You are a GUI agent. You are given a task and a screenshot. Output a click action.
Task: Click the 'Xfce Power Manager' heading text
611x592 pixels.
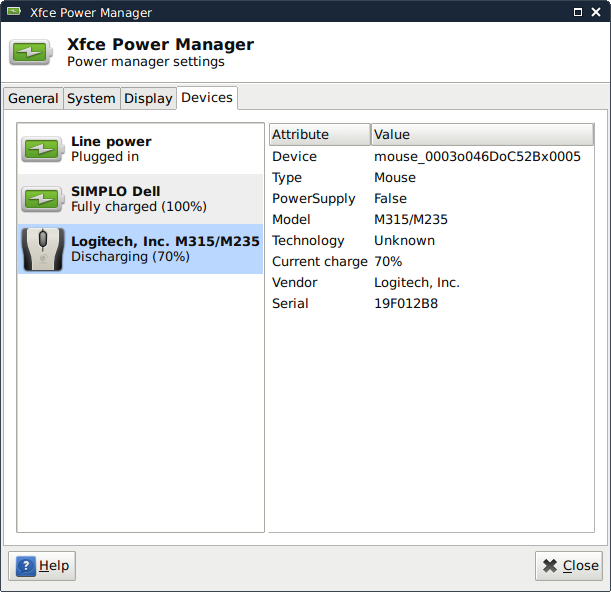click(x=161, y=44)
